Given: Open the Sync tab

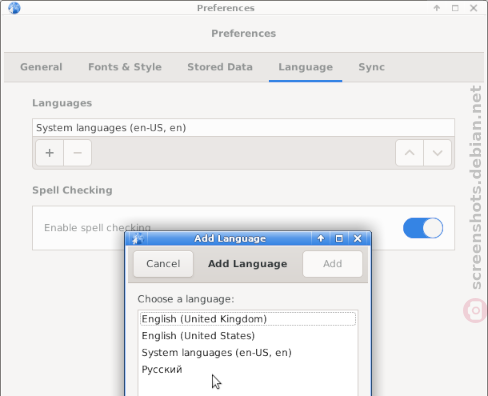Looking at the screenshot, I should (x=372, y=67).
